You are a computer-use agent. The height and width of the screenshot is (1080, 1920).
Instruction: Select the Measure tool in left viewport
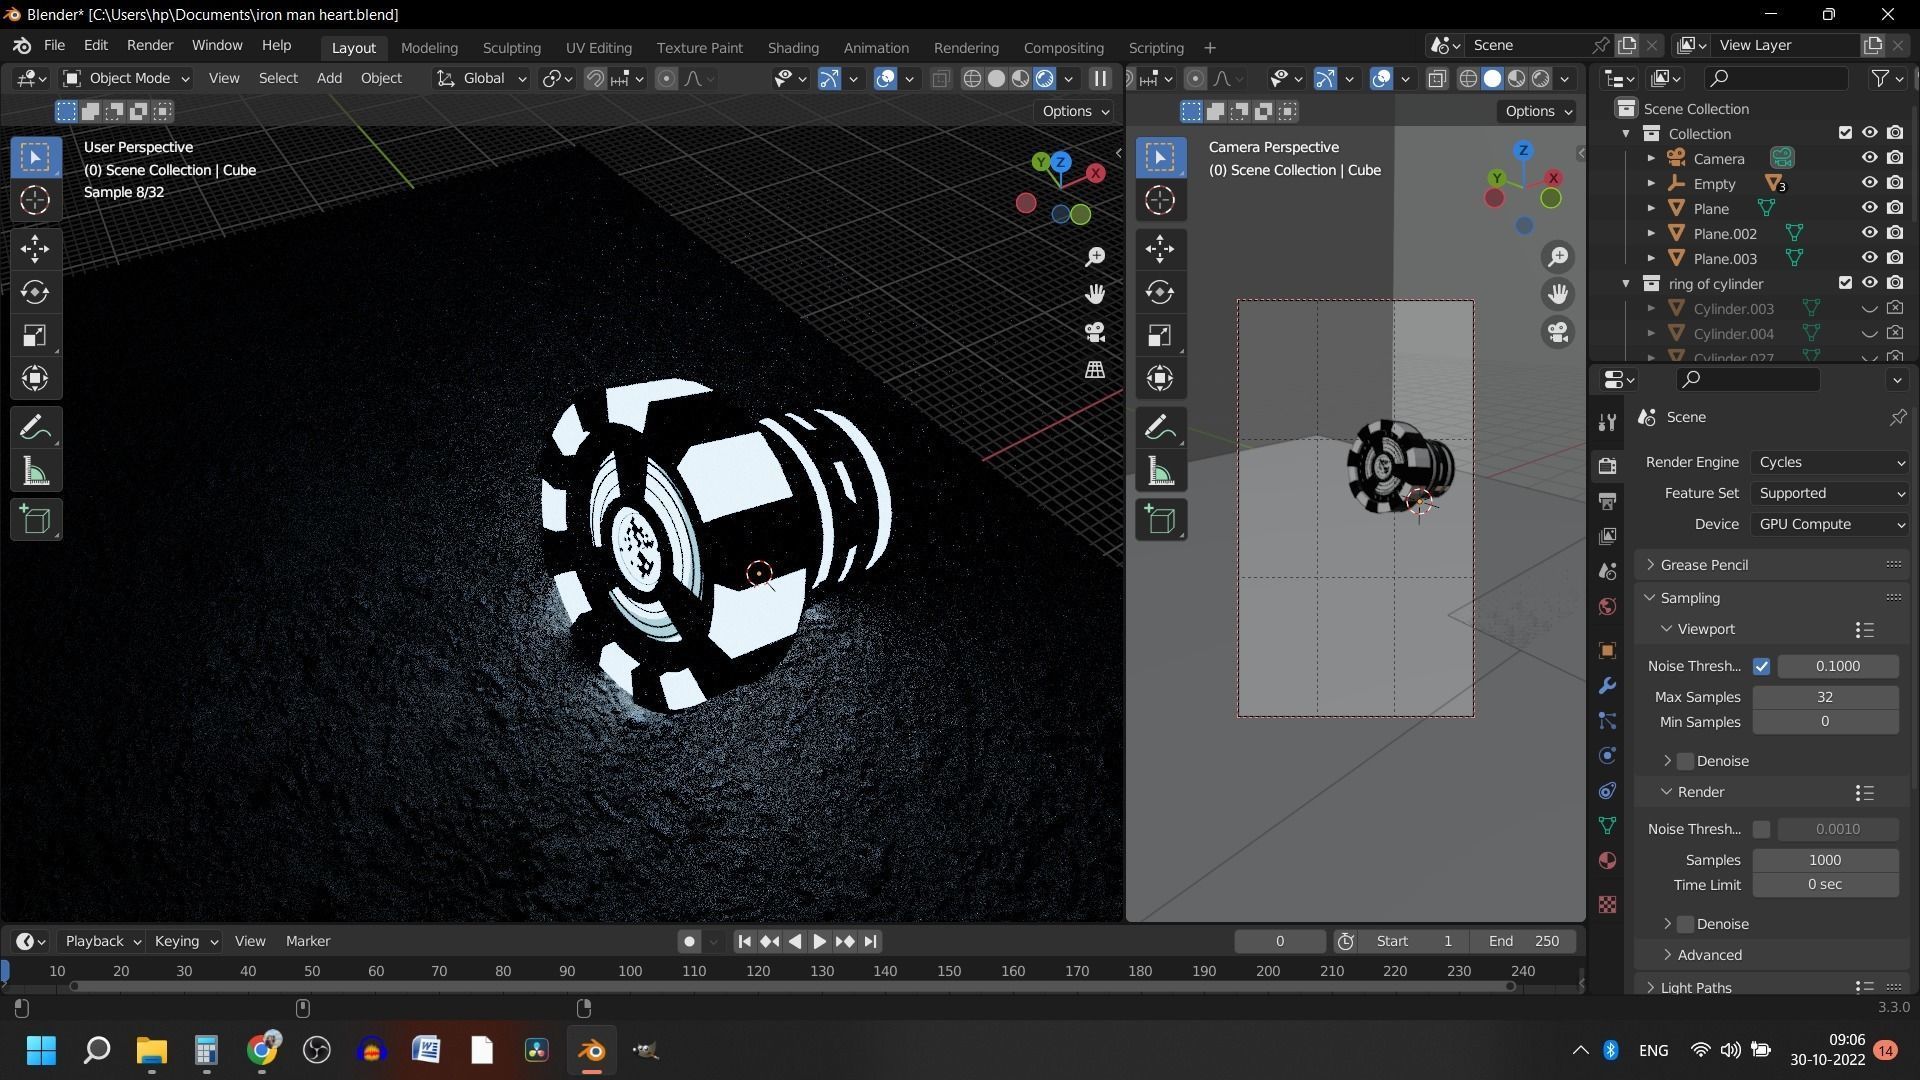[x=36, y=471]
